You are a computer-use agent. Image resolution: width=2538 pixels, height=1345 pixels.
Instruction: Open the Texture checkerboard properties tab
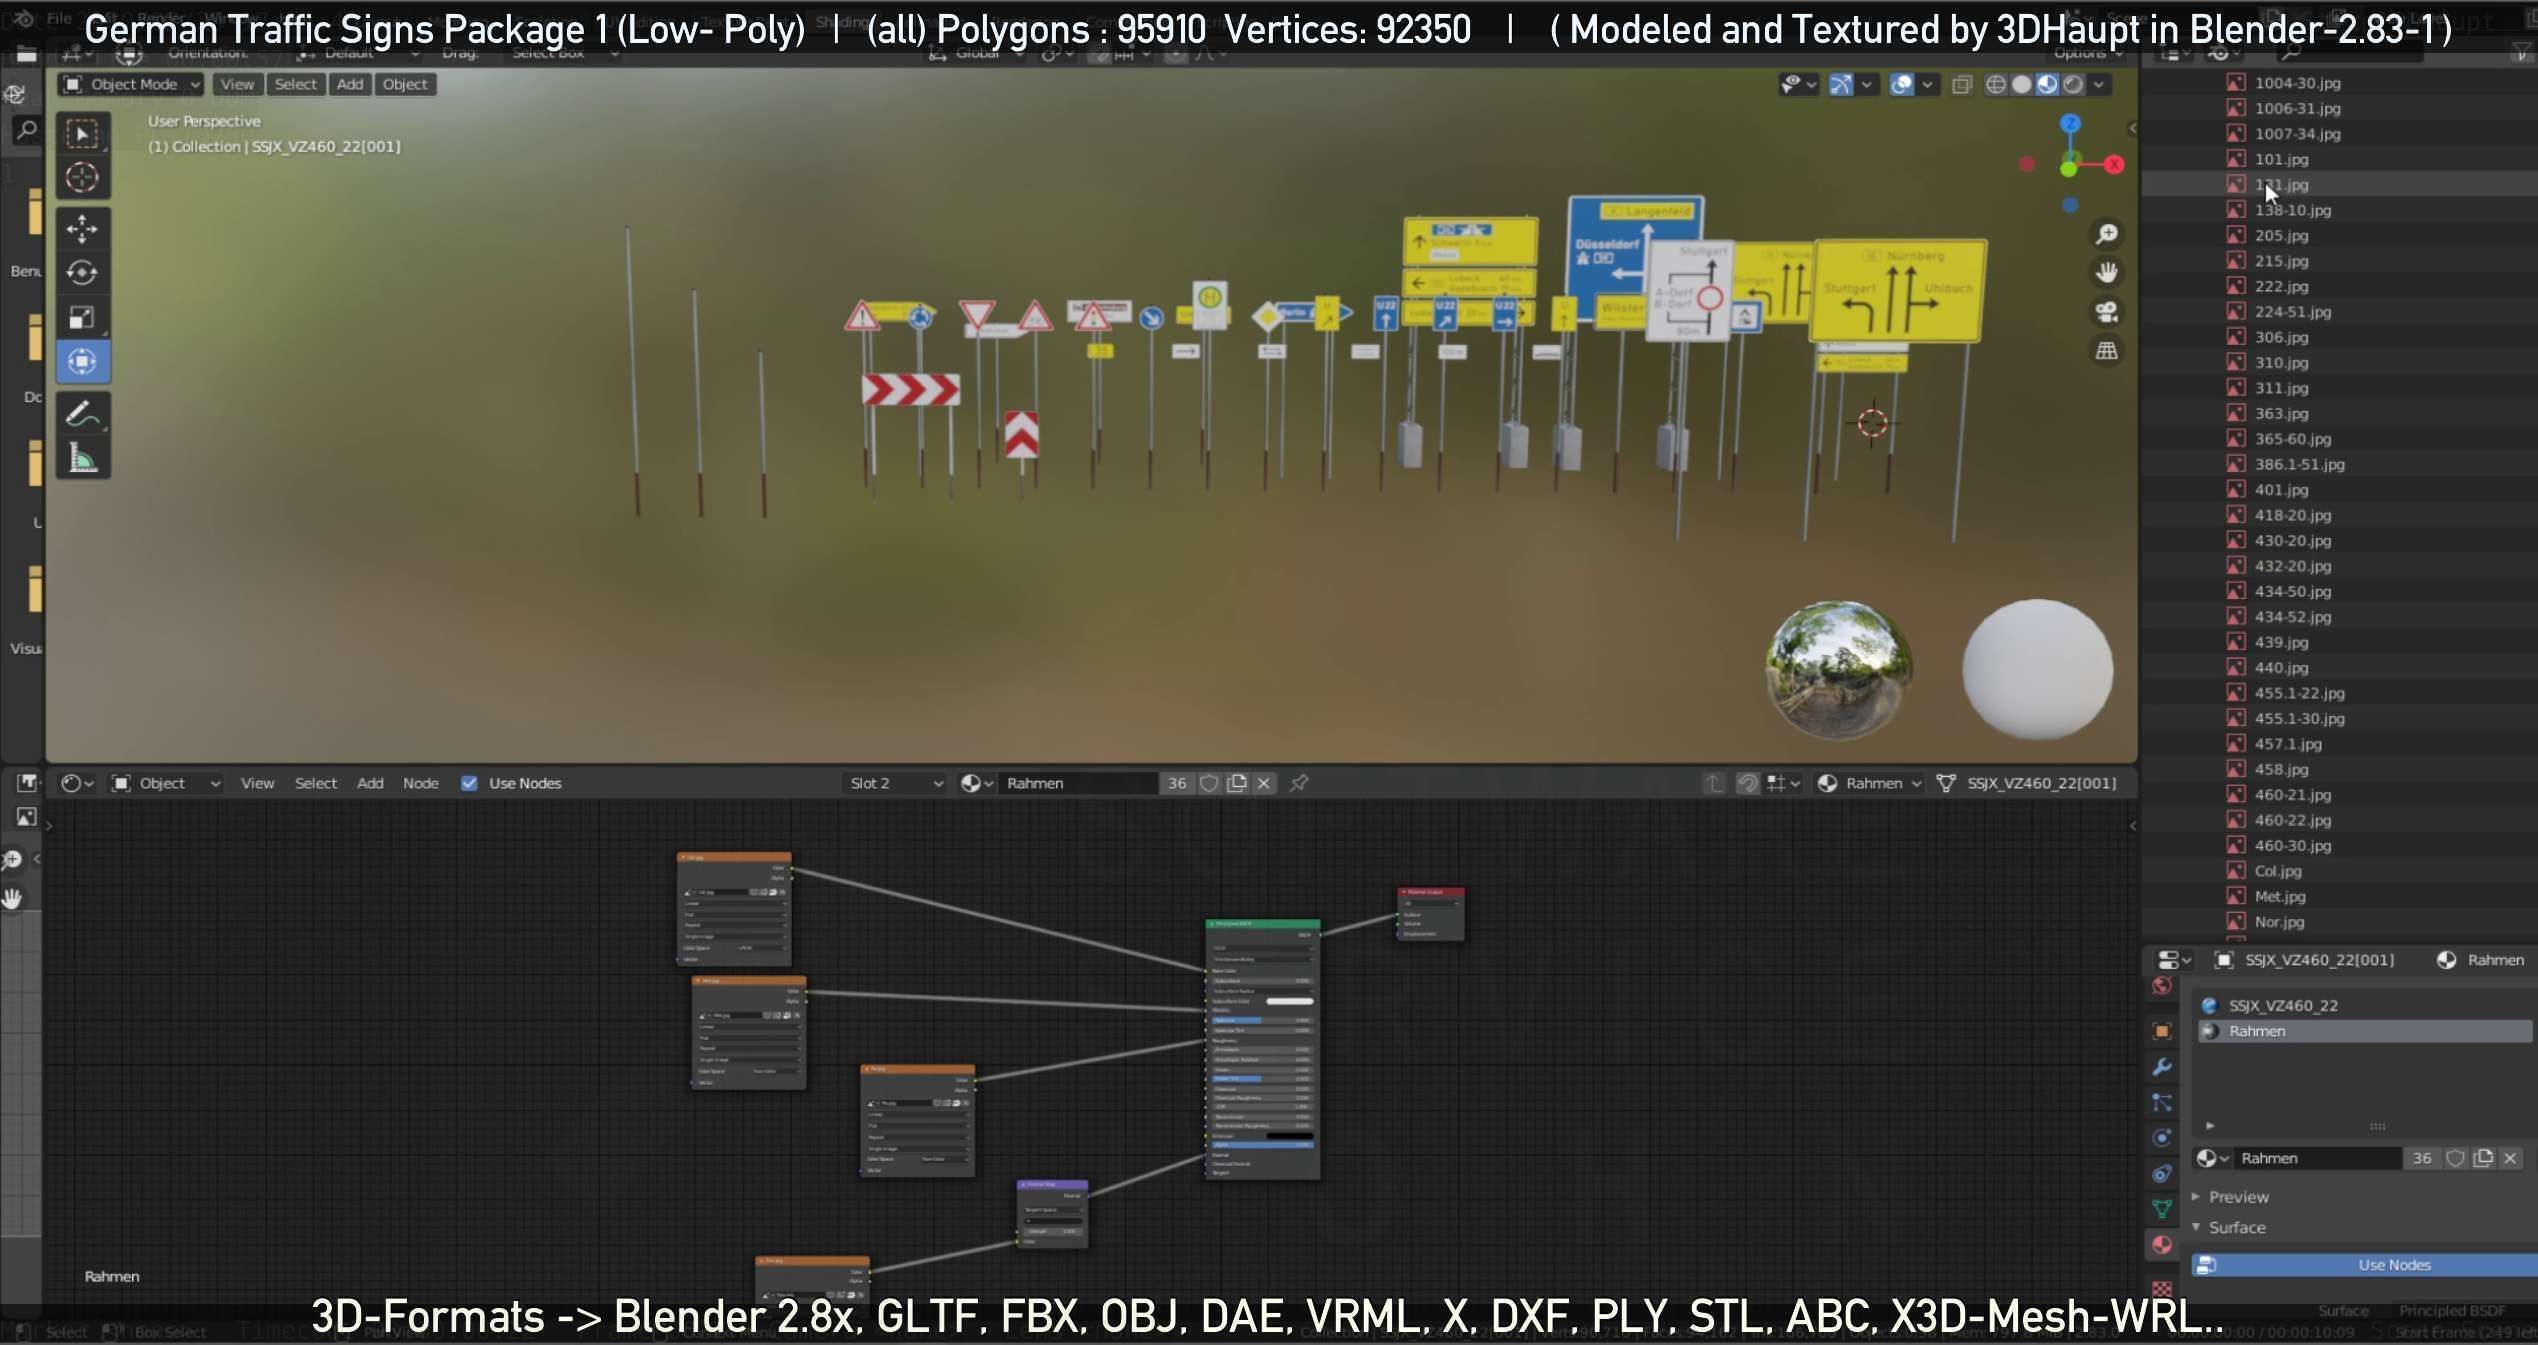pyautogui.click(x=2162, y=1289)
